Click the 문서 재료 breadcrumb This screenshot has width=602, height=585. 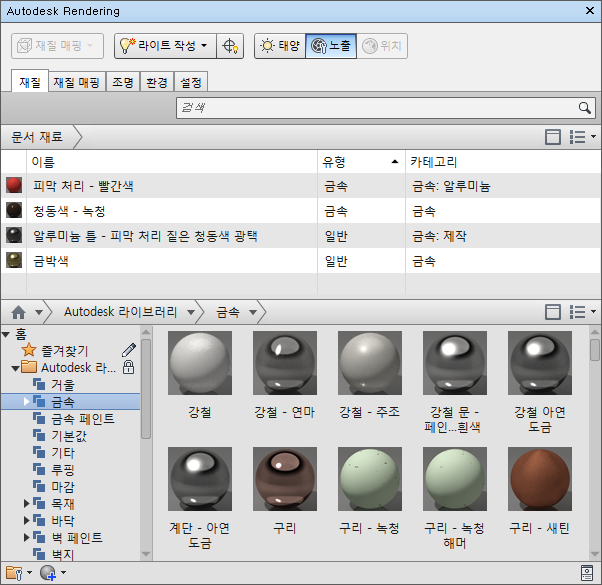click(x=37, y=137)
